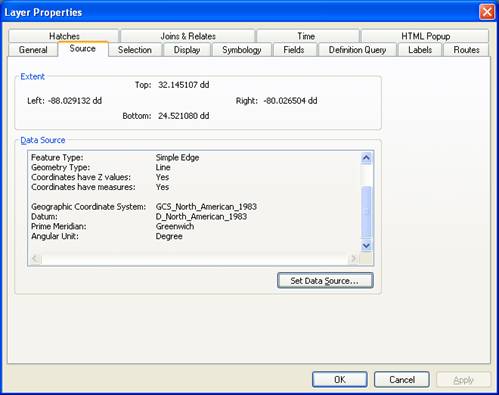
Task: Click the GCS_North_American_1983 value
Action: coord(206,207)
